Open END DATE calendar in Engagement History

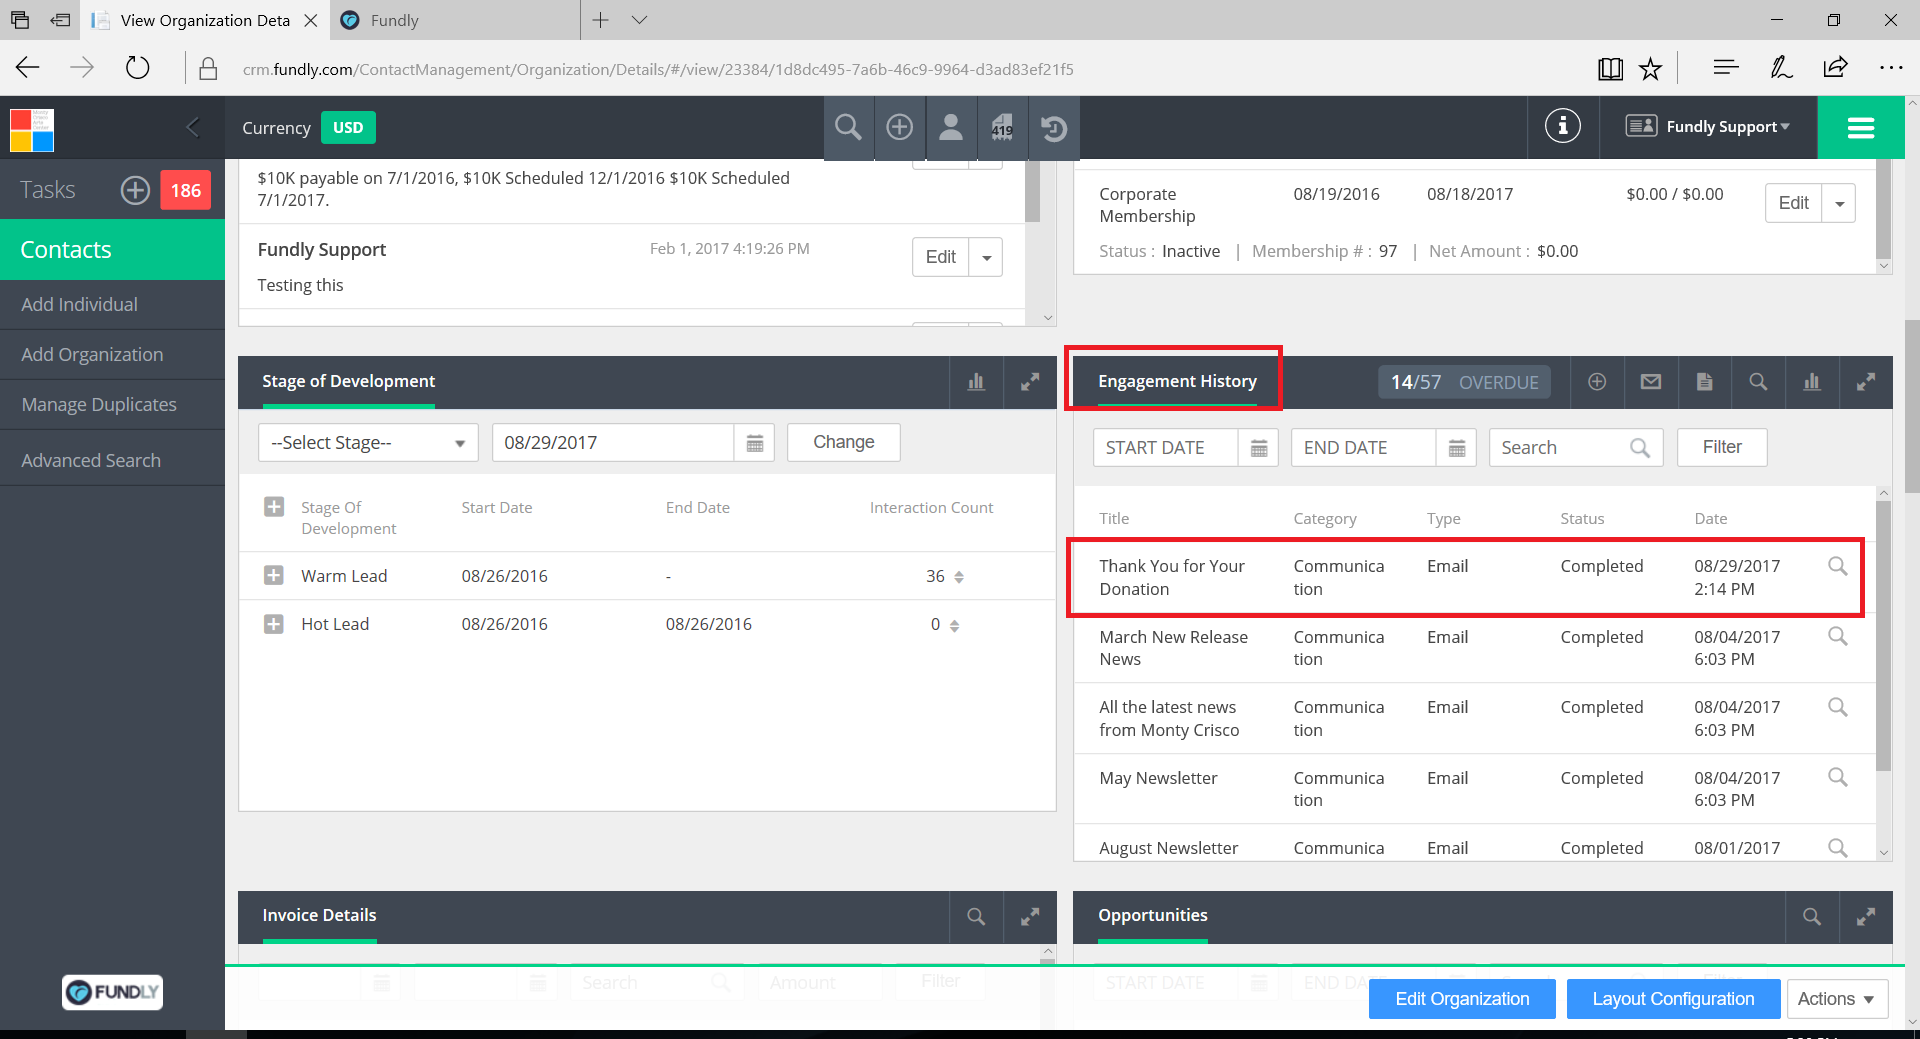[x=1457, y=448]
